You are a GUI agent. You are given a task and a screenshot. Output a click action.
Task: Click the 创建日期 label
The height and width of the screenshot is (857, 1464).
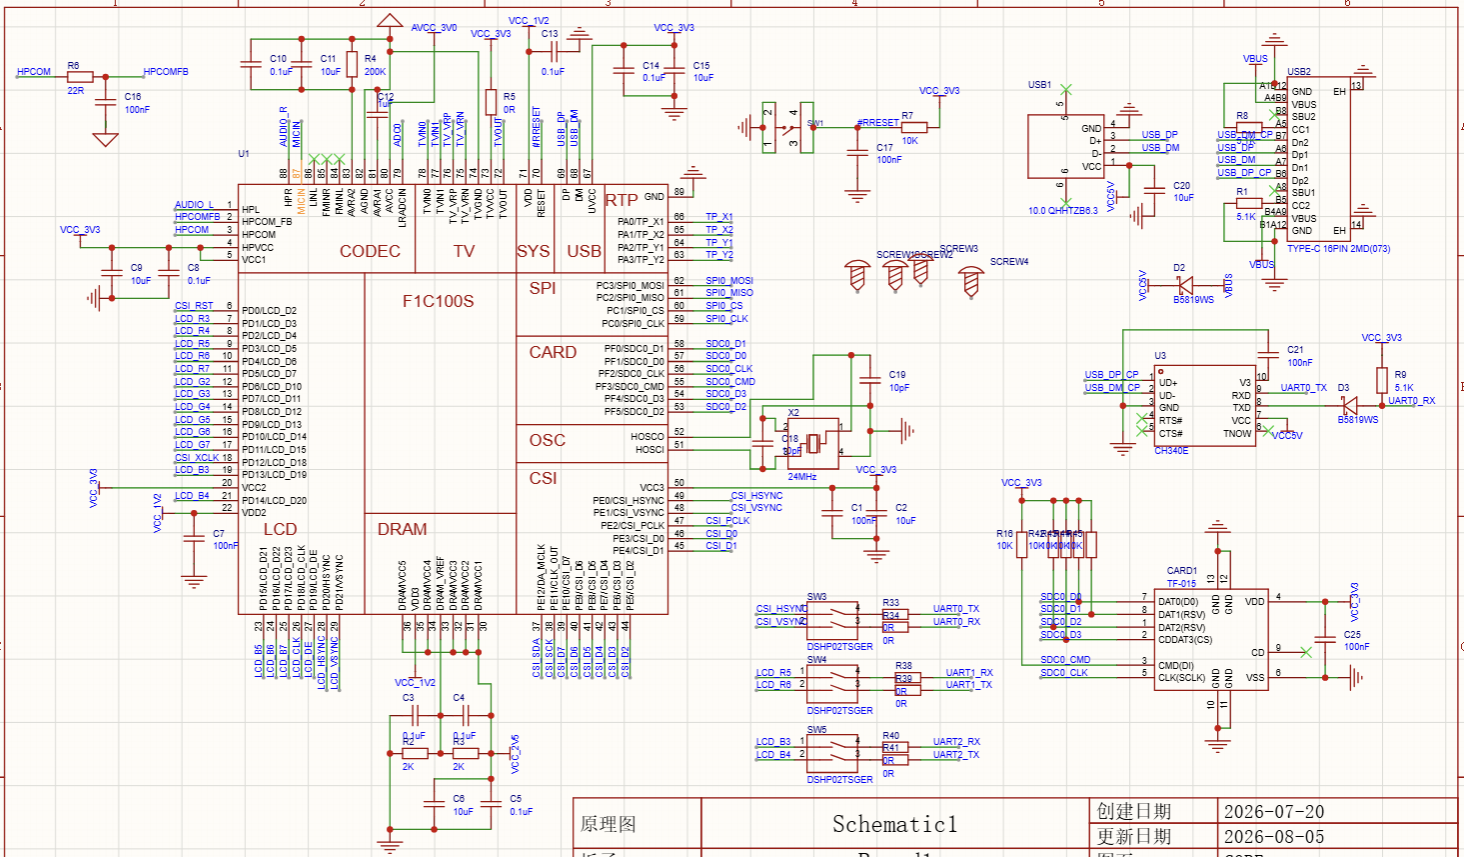pos(1134,811)
